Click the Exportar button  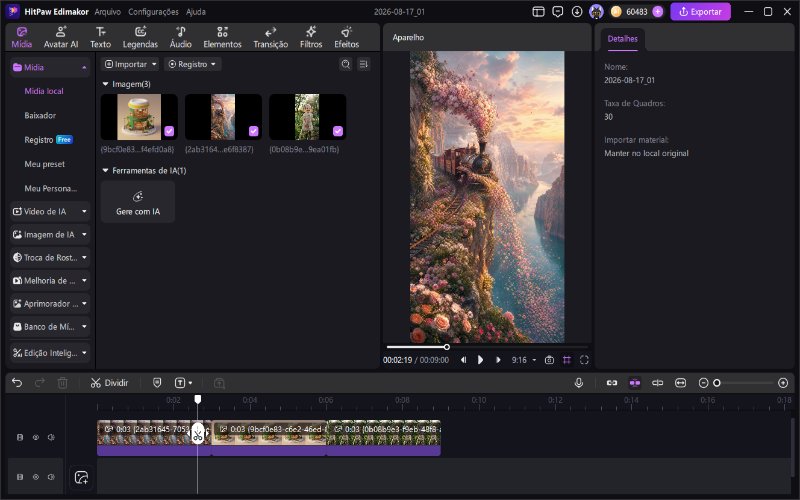point(700,11)
